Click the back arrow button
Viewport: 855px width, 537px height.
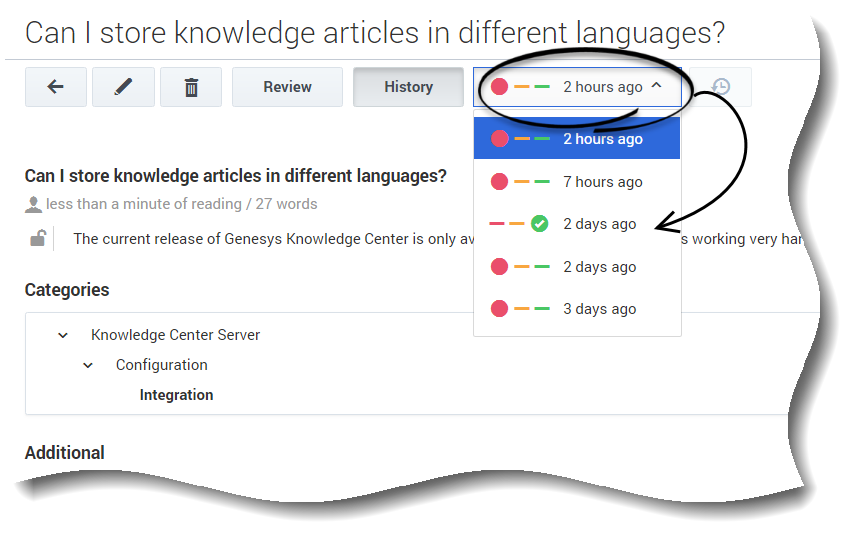56,87
